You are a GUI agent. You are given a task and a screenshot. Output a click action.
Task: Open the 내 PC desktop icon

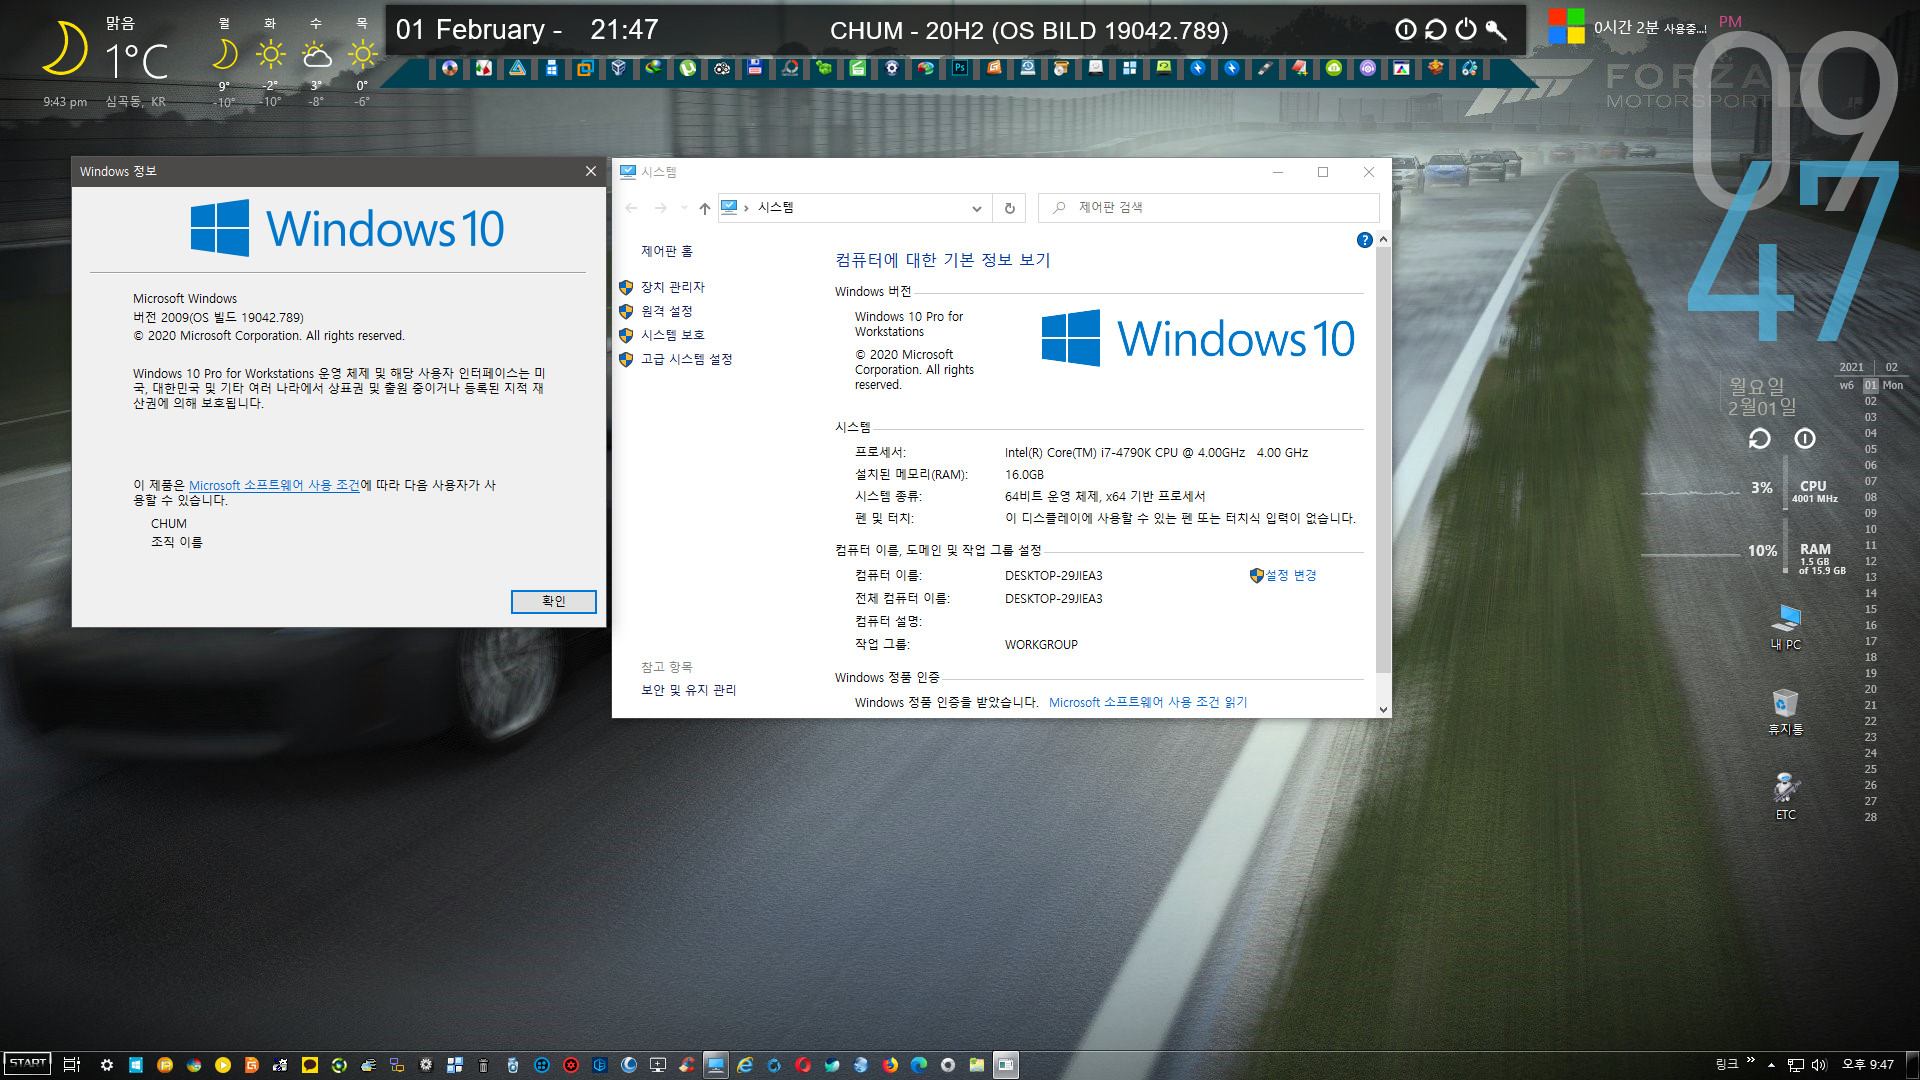tap(1786, 627)
